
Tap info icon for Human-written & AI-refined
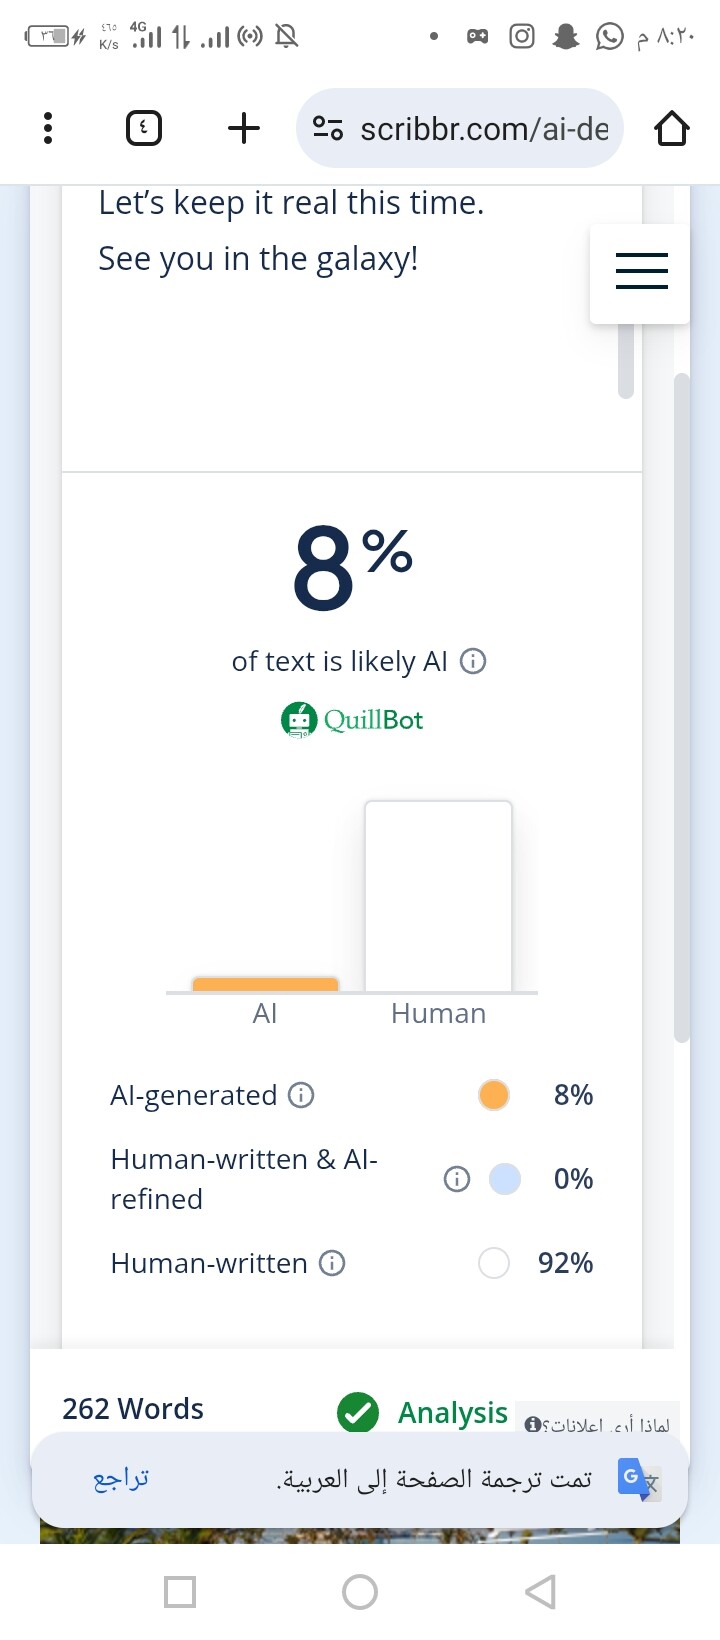[456, 1179]
